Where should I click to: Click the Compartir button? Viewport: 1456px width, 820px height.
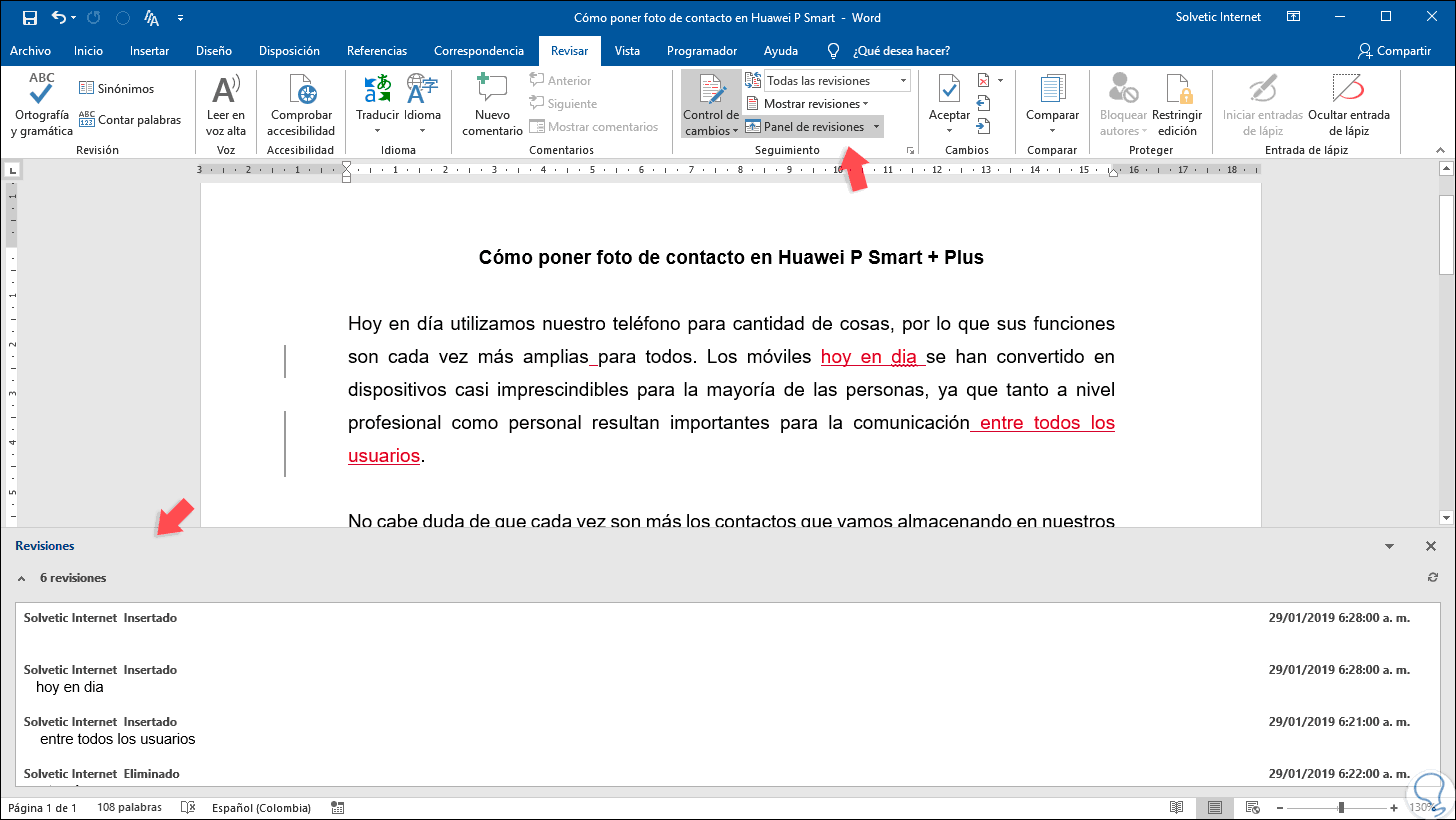point(1394,51)
